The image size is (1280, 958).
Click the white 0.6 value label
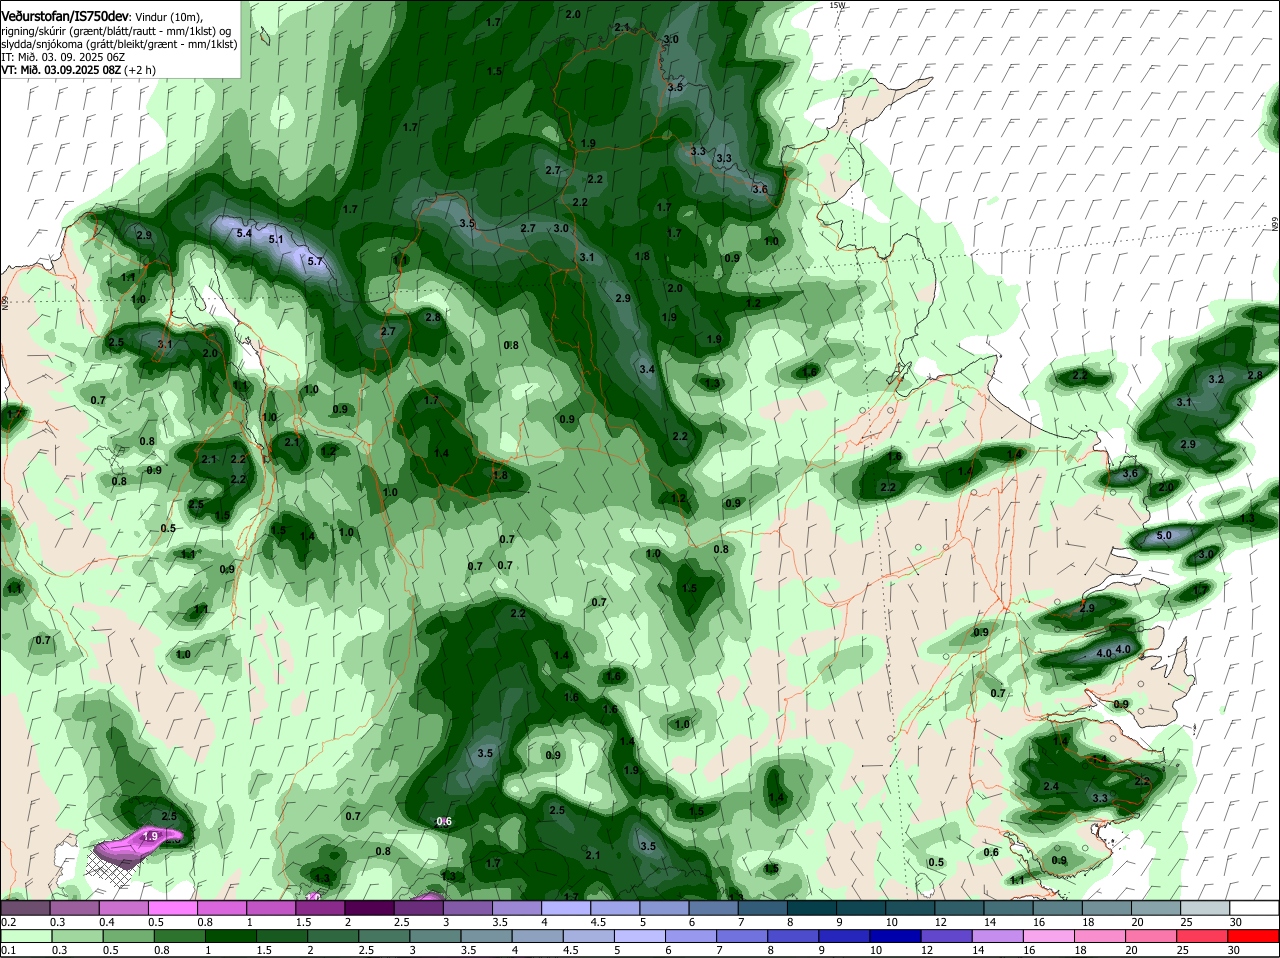[x=444, y=821]
